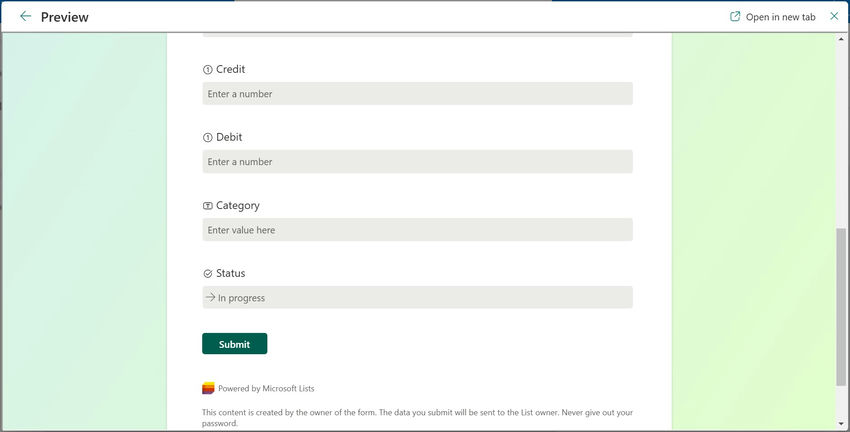
Task: Click the number icon beside Credit
Action: [208, 70]
